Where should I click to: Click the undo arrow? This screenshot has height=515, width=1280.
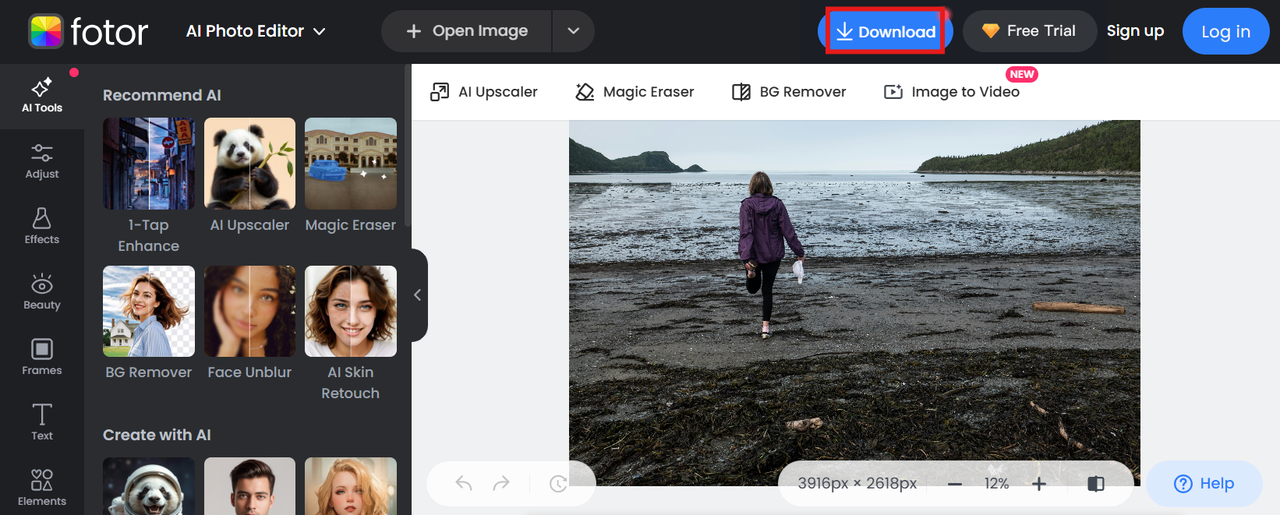pyautogui.click(x=464, y=484)
